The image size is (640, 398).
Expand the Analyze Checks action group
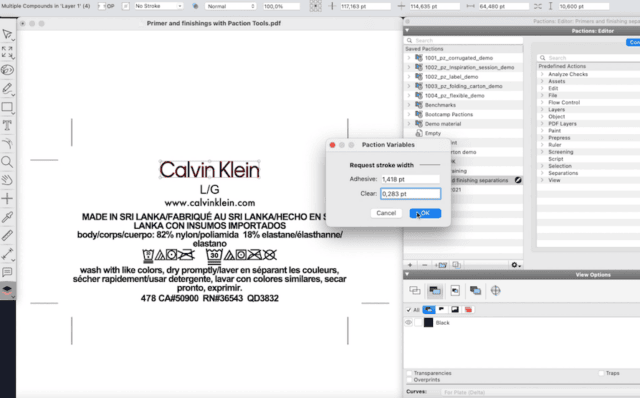tap(542, 74)
